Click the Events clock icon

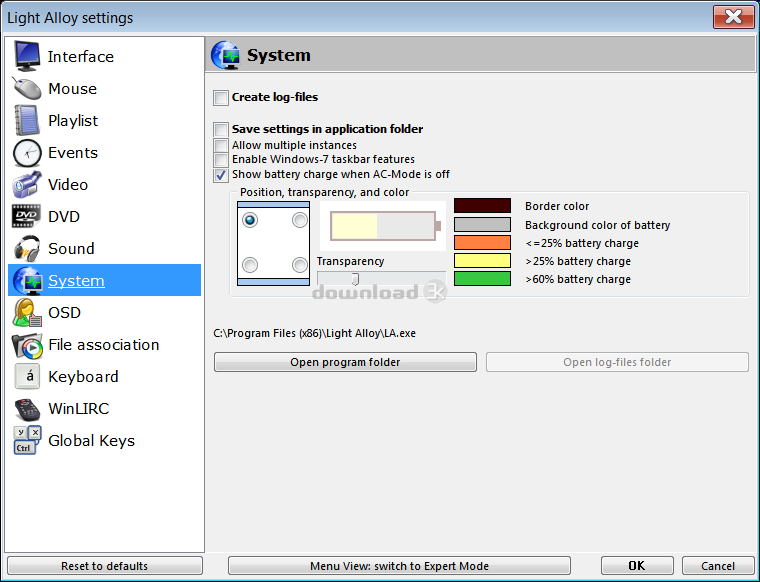click(x=27, y=153)
